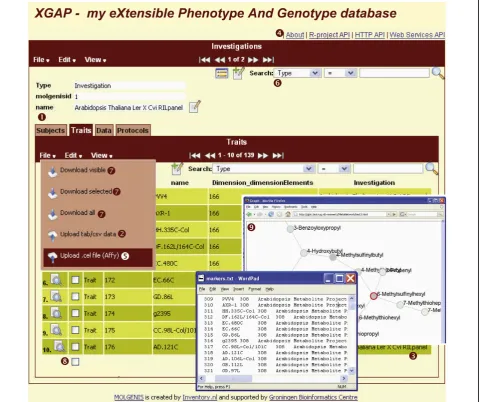This screenshot has height=402, width=480.
Task: Tick the checkbox for trait 176 AD.121C
Action: pos(76,347)
